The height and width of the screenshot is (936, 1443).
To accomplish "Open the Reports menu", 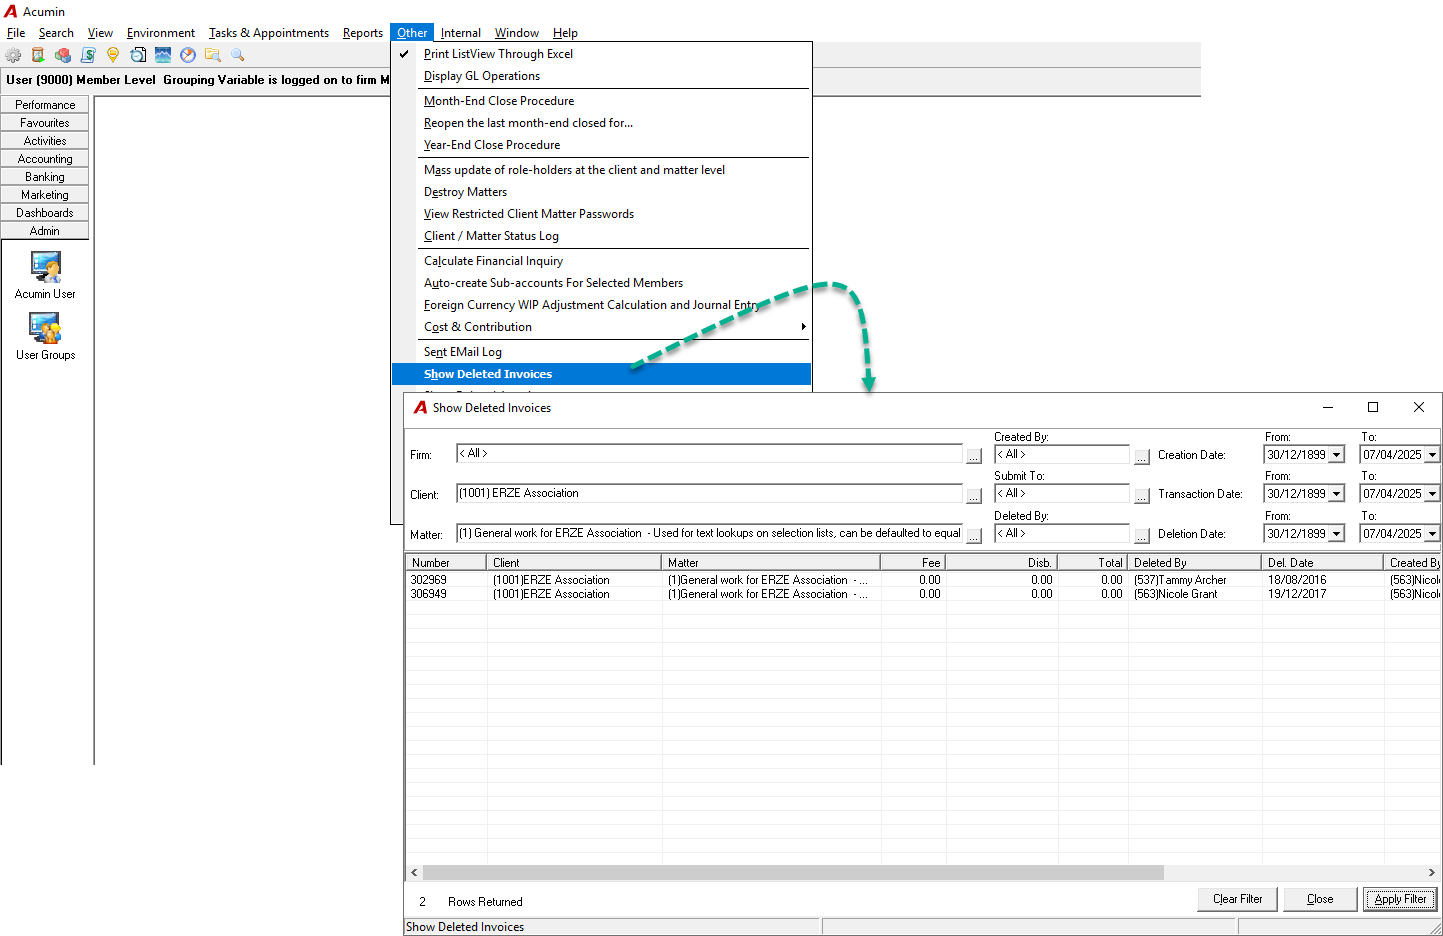I will tap(362, 33).
